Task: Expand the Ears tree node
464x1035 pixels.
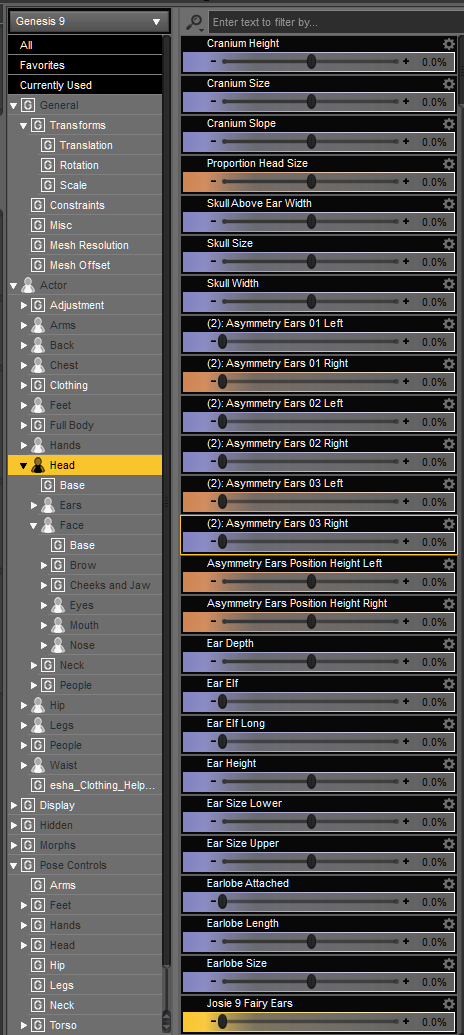Action: point(34,506)
